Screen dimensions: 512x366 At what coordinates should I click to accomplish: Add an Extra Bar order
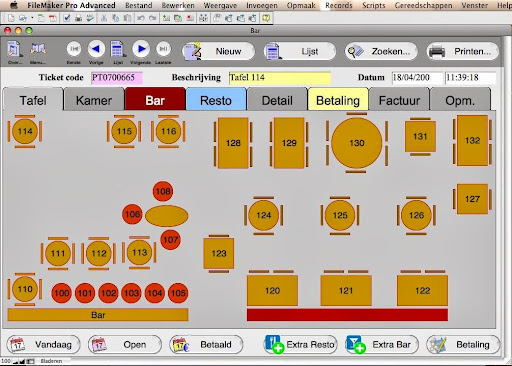click(x=382, y=344)
